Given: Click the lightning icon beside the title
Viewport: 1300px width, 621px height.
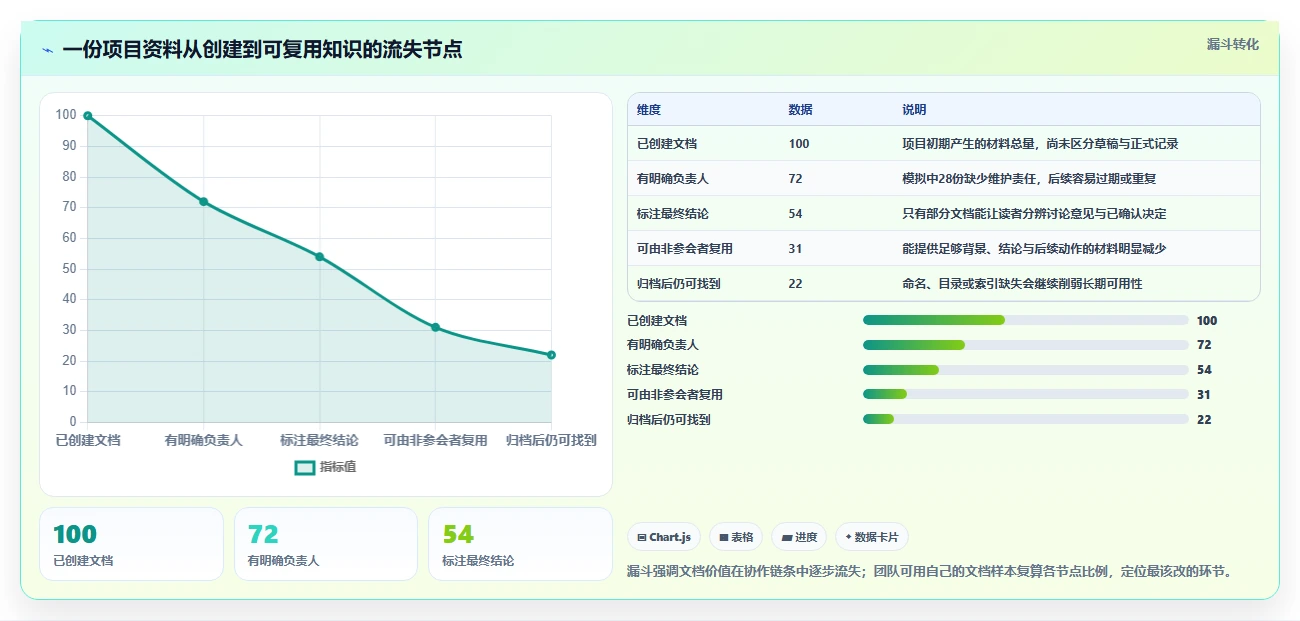Looking at the screenshot, I should coord(48,50).
